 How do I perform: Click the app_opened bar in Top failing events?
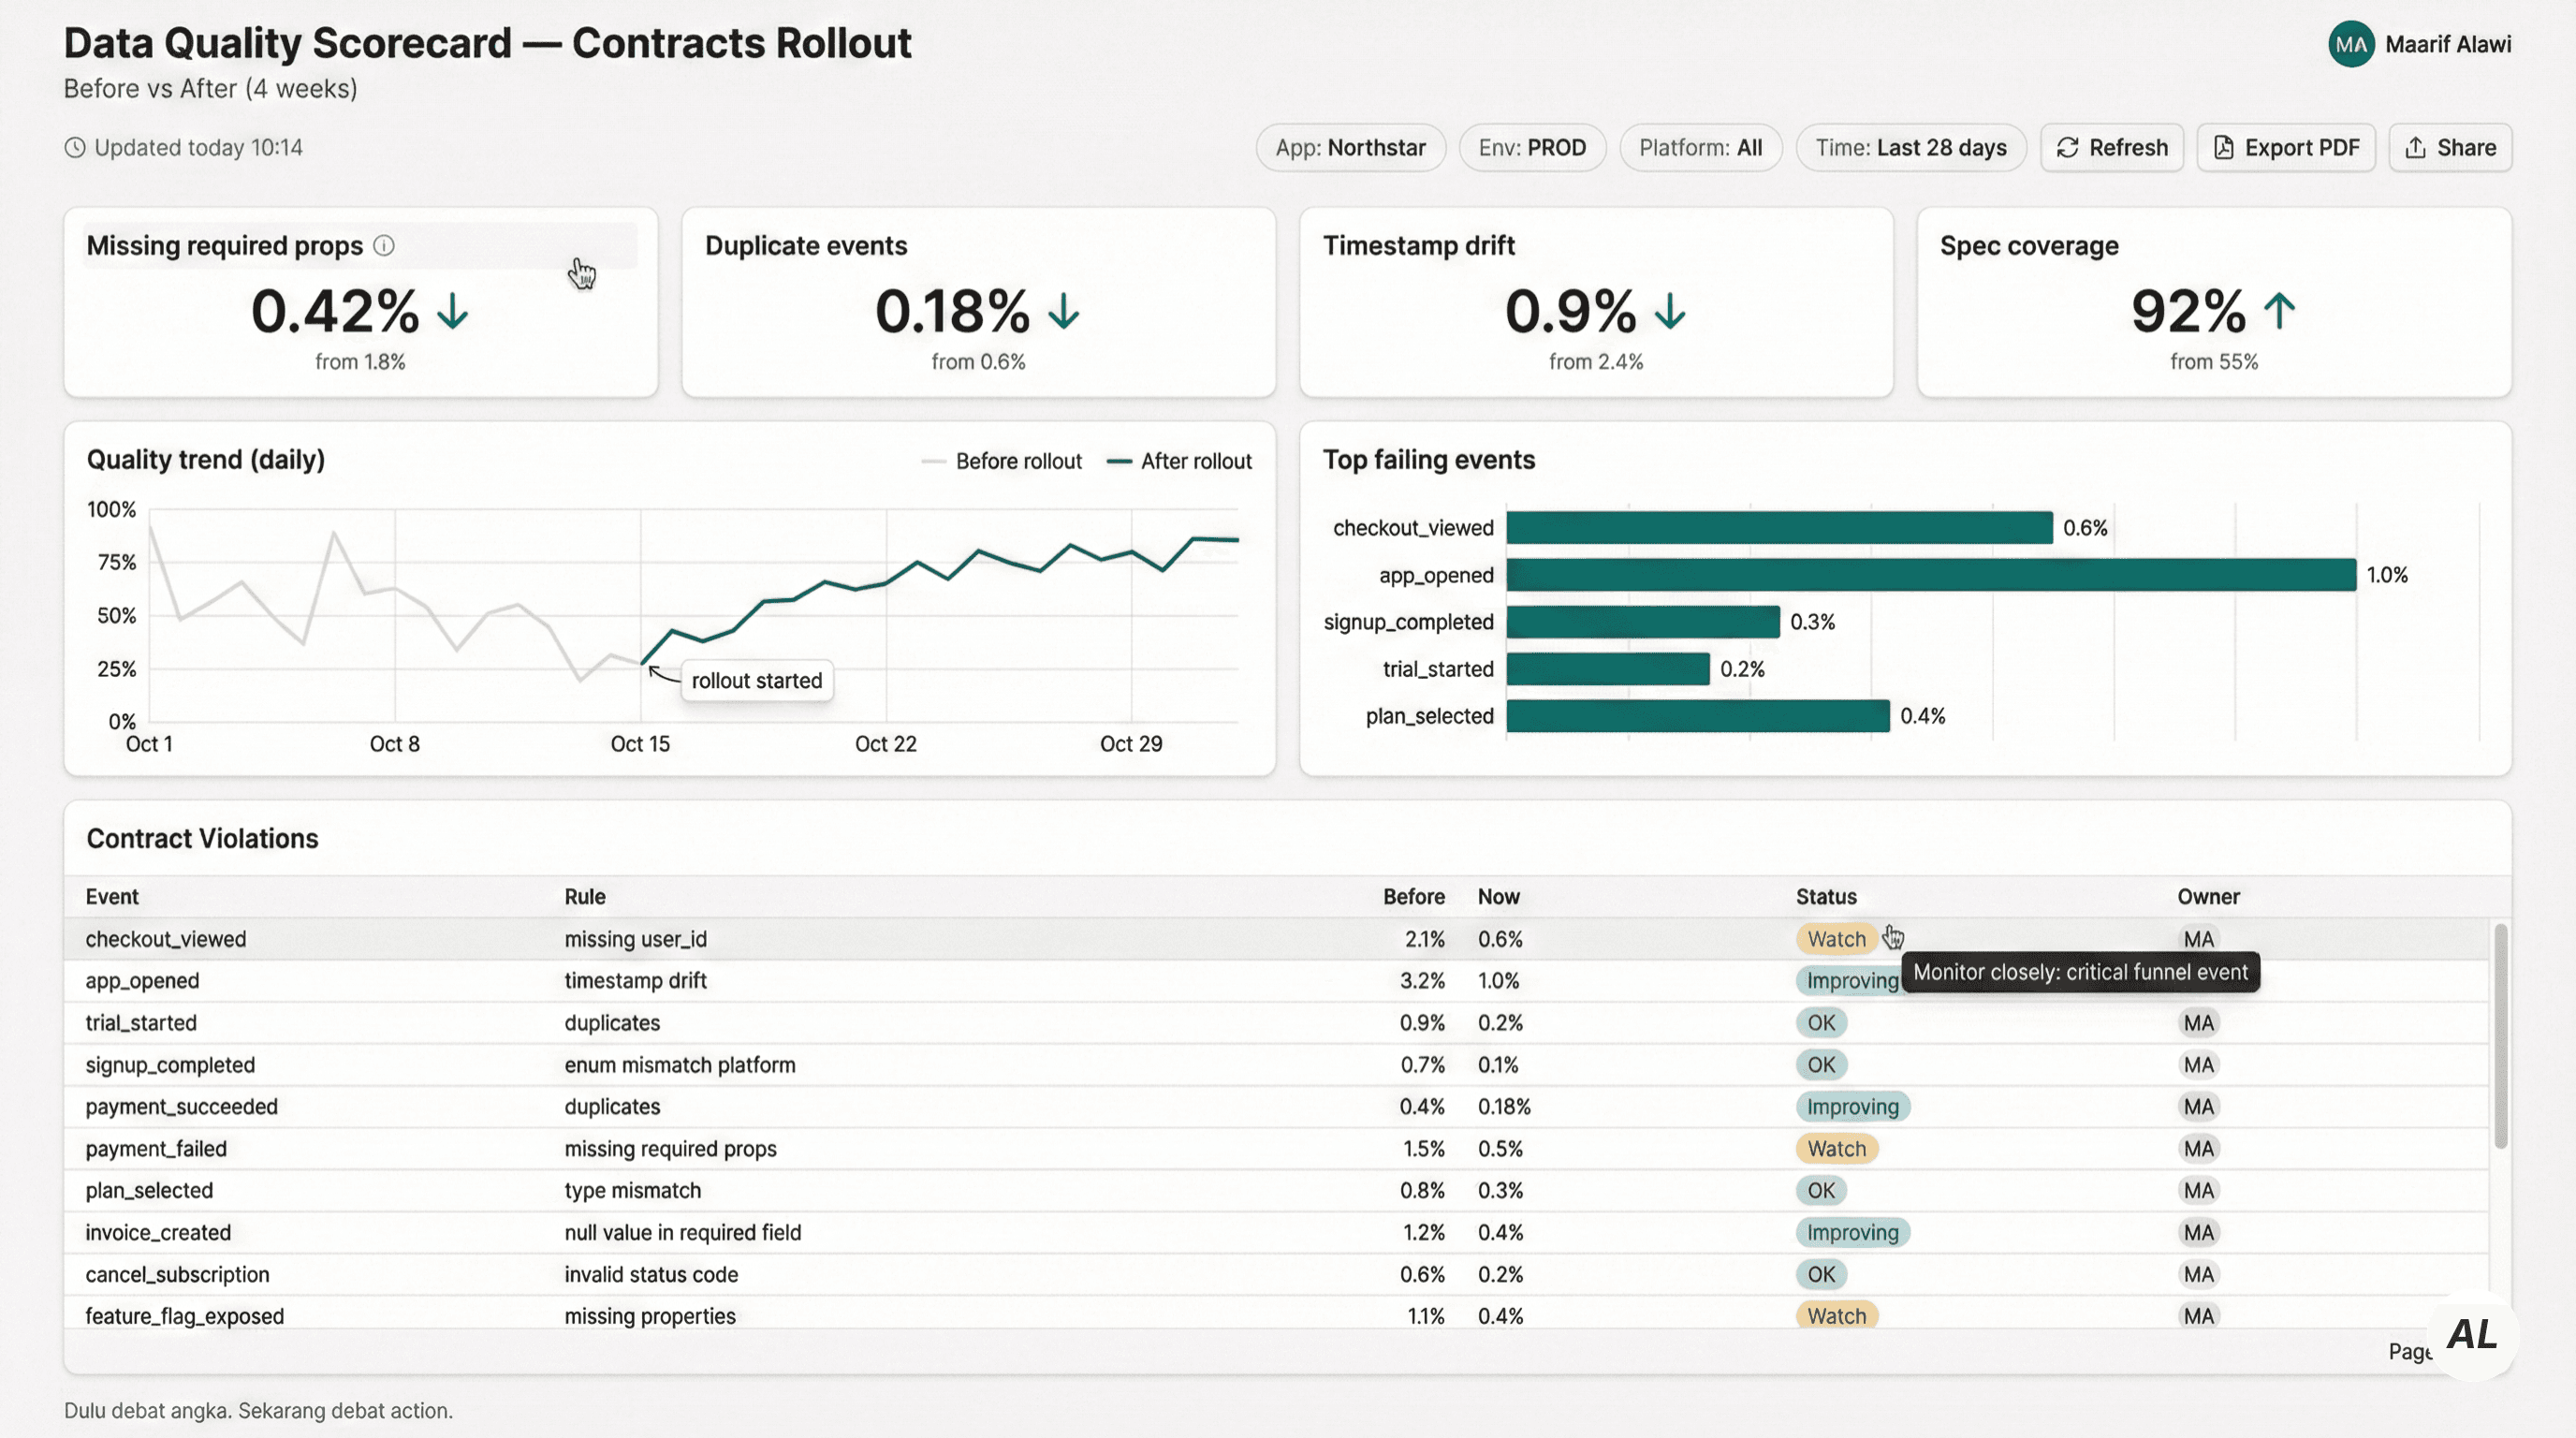tap(1930, 575)
